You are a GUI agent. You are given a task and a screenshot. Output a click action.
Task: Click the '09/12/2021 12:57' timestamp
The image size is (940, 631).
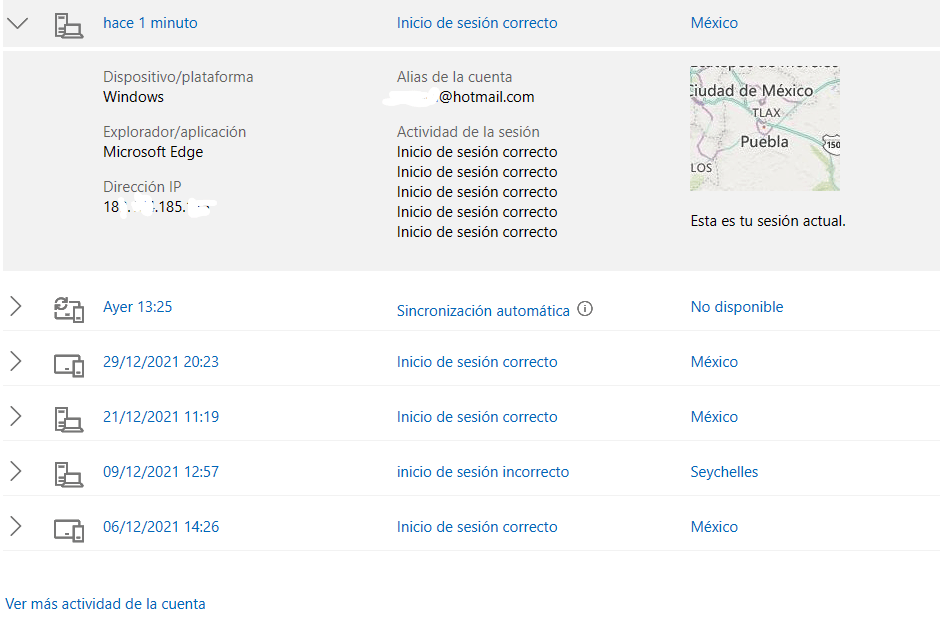click(161, 472)
